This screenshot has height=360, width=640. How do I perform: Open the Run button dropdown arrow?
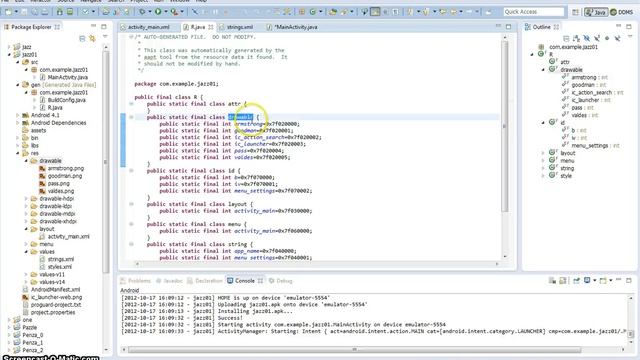(x=165, y=12)
